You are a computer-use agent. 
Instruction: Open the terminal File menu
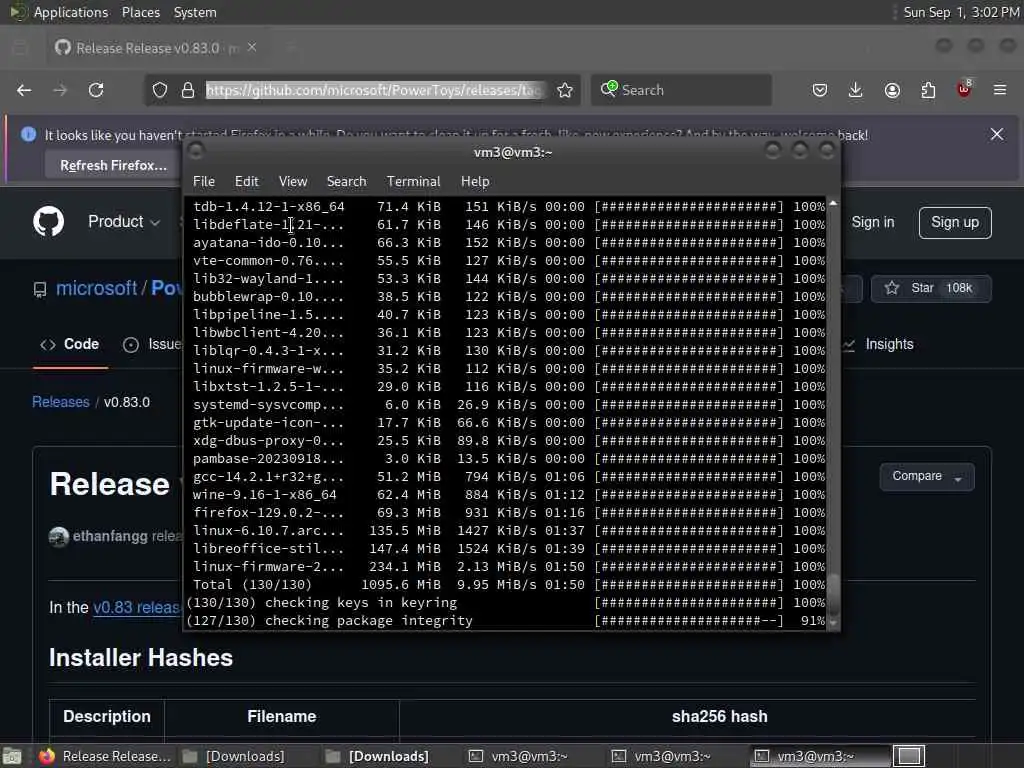point(204,181)
